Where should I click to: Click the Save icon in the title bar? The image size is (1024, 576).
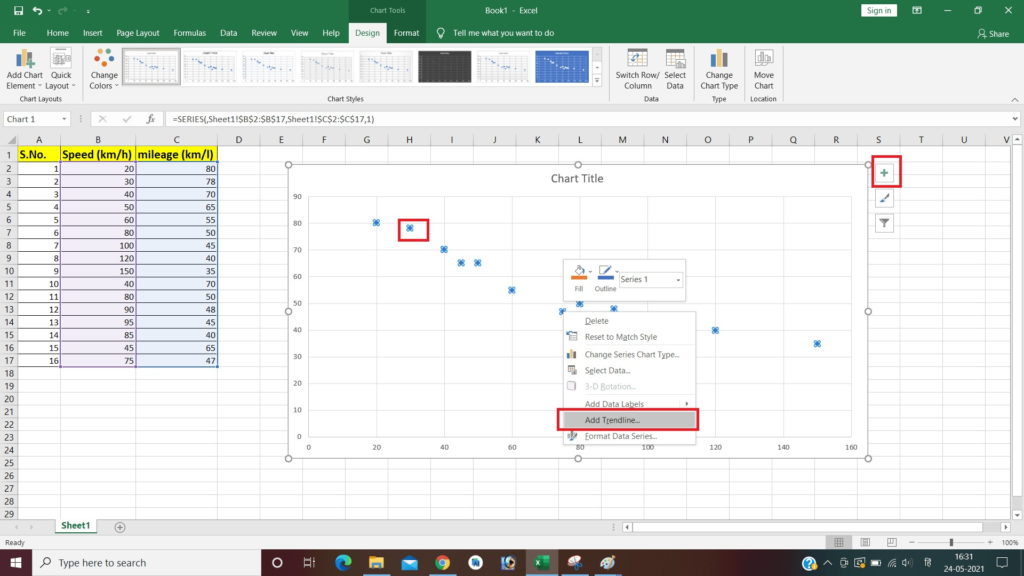[18, 10]
